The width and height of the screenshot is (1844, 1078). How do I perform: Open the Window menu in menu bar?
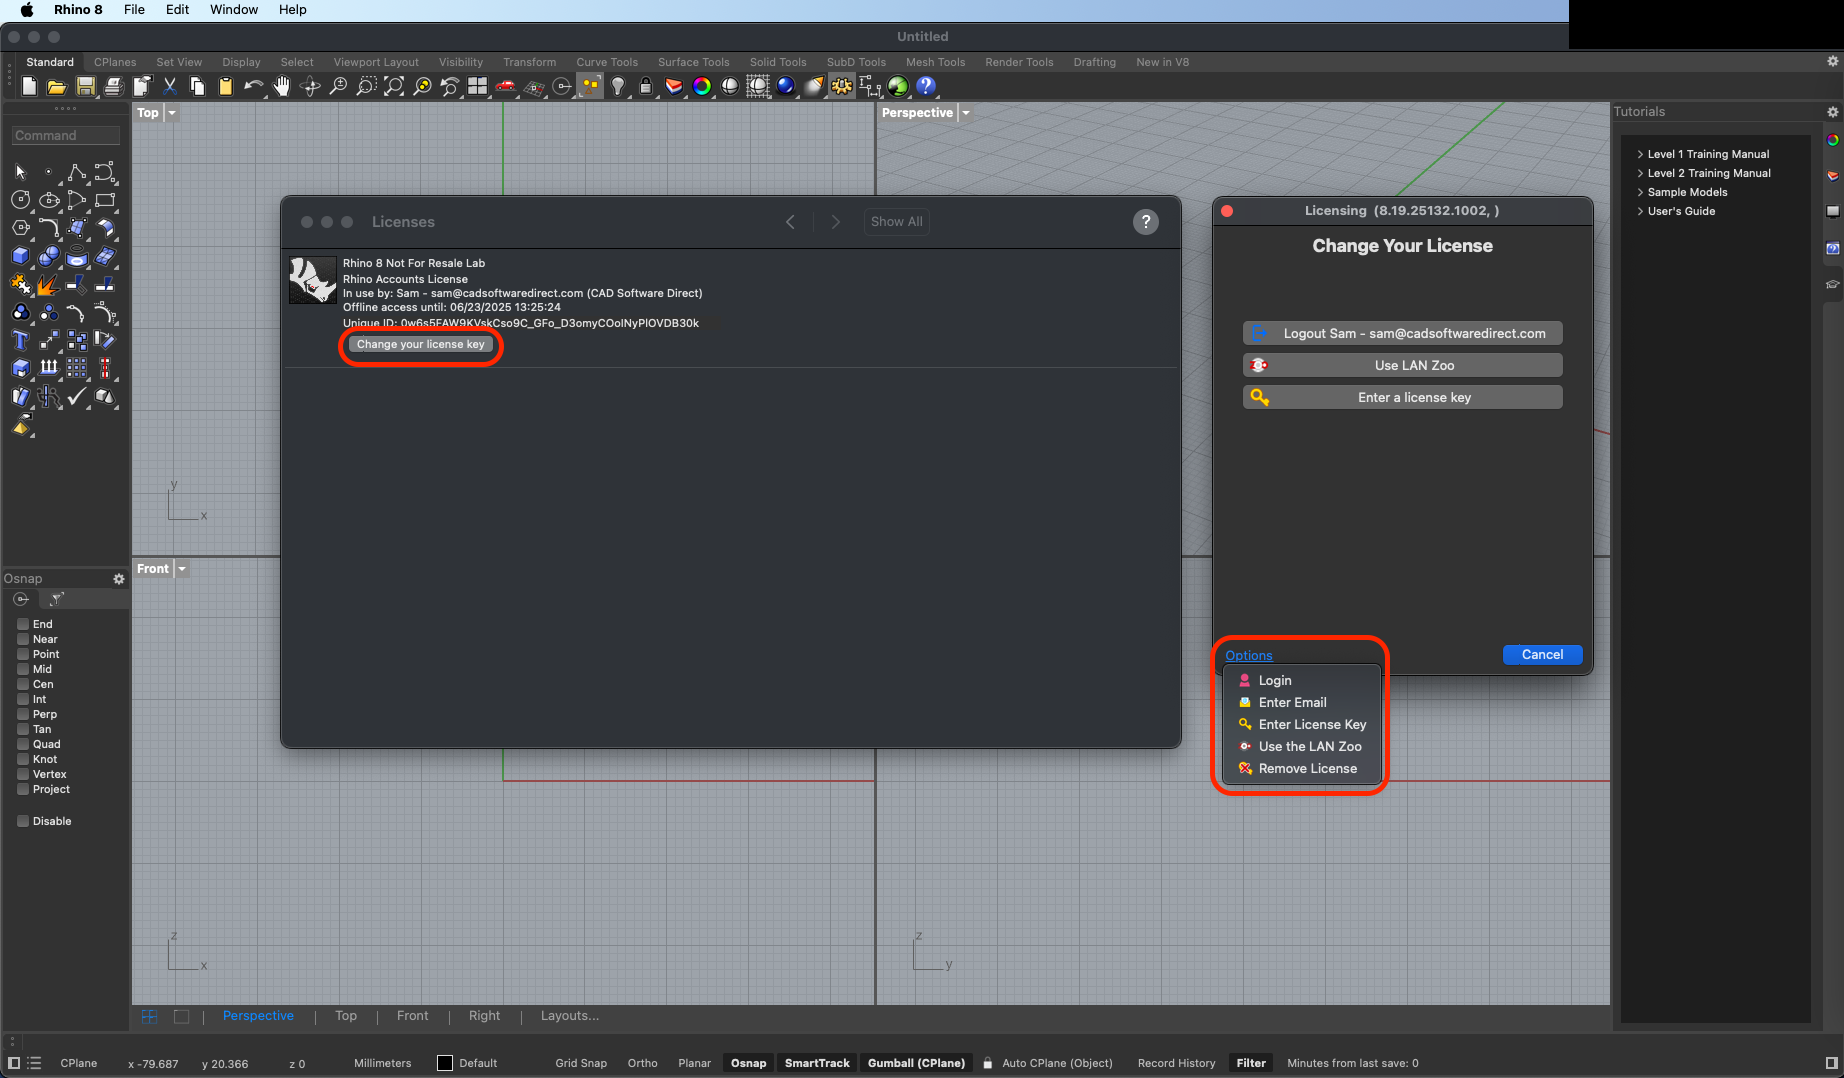(234, 9)
